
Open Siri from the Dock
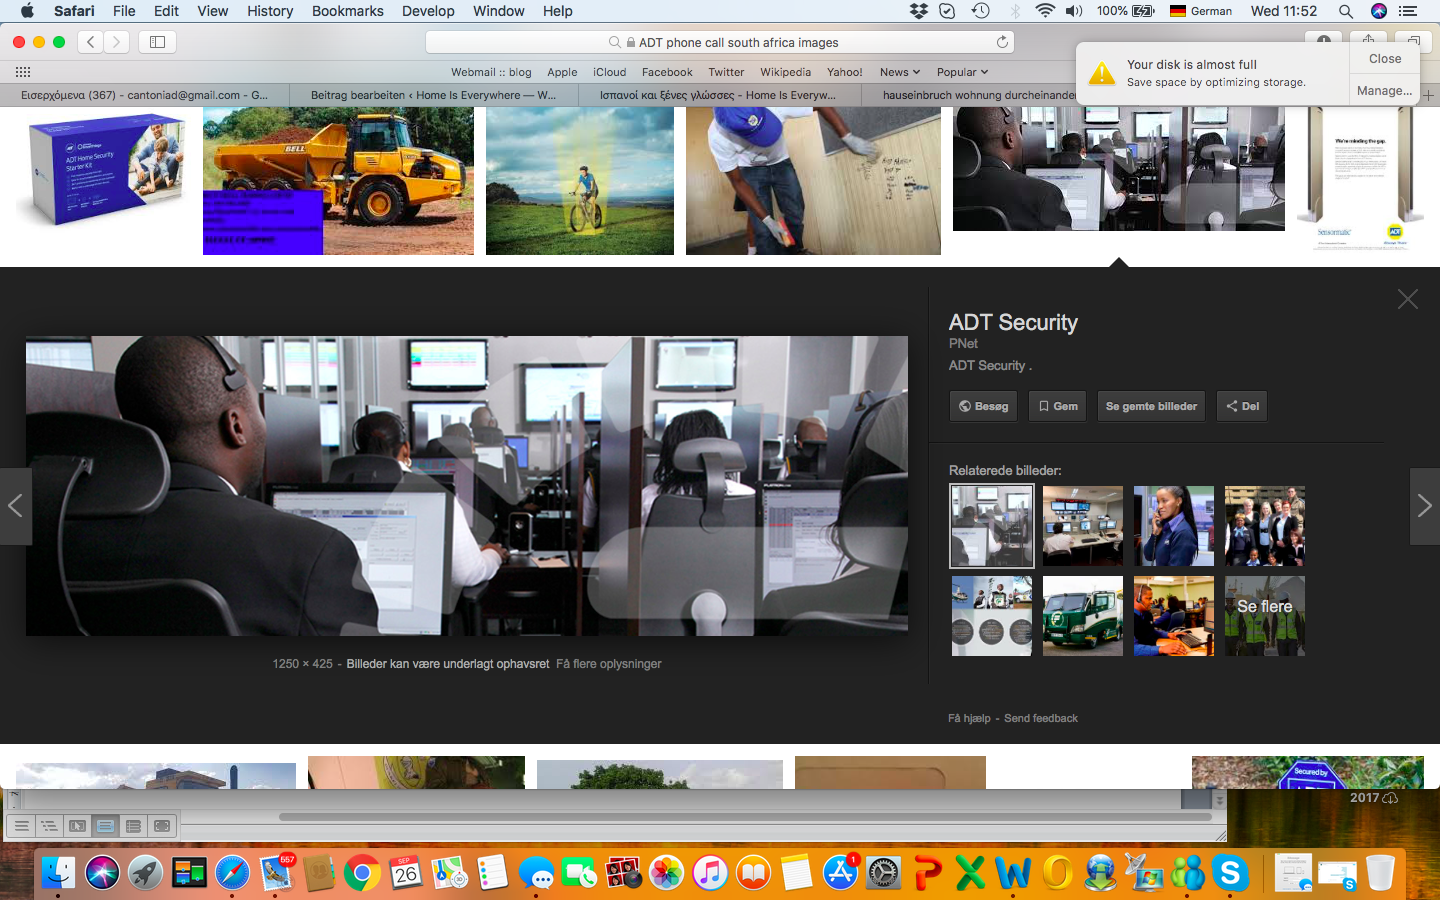102,873
